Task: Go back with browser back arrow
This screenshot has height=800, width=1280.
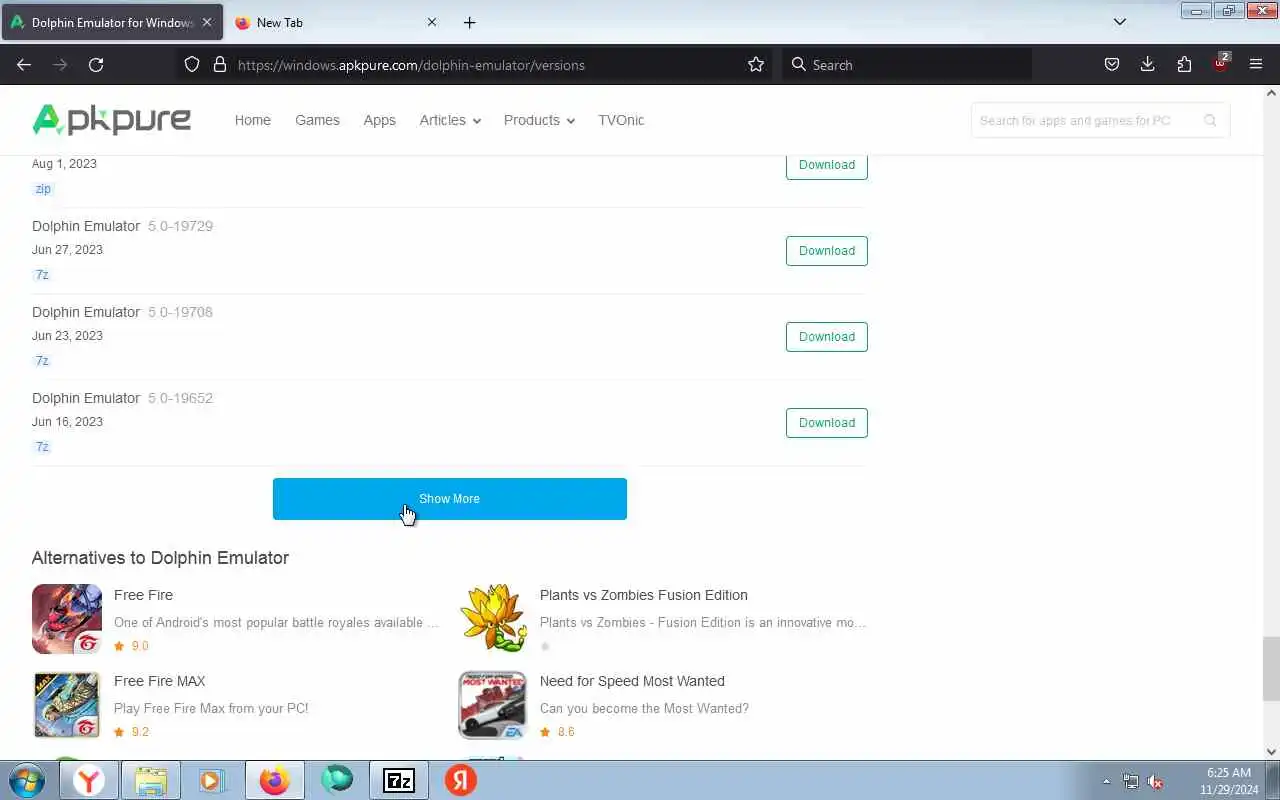Action: click(x=24, y=64)
